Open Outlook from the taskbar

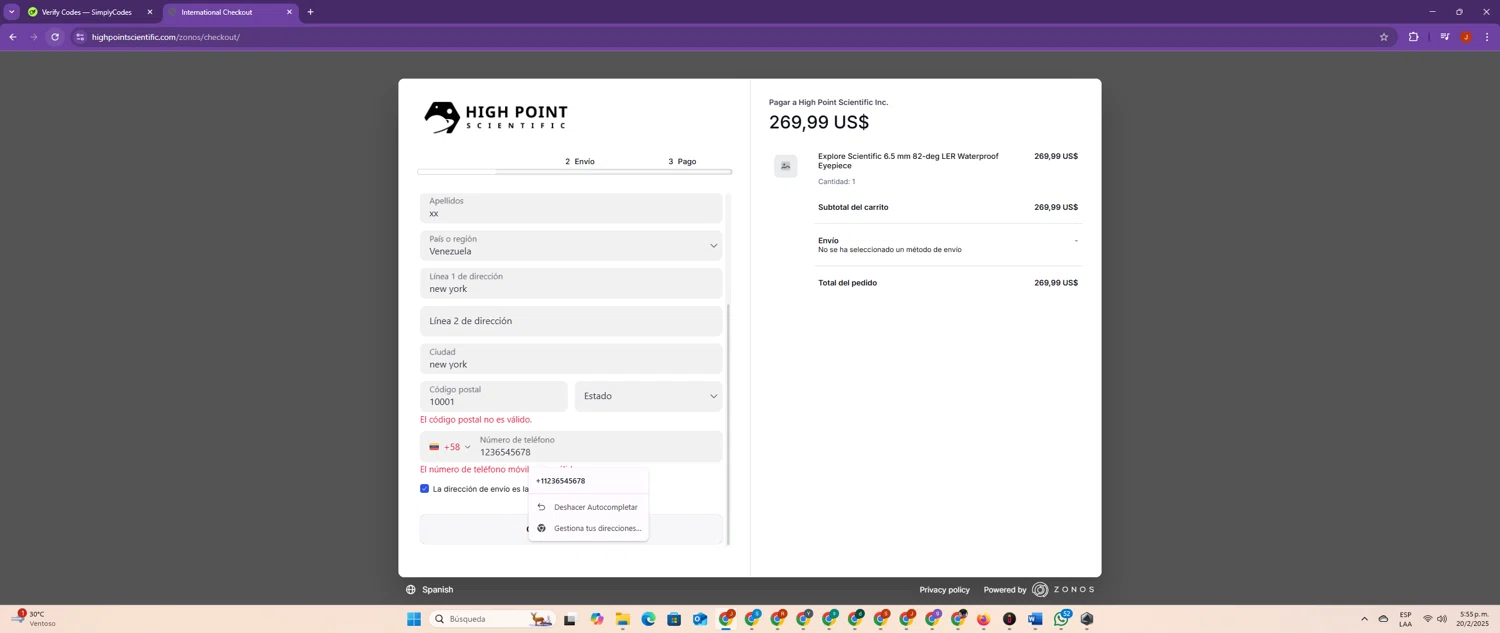pos(700,620)
